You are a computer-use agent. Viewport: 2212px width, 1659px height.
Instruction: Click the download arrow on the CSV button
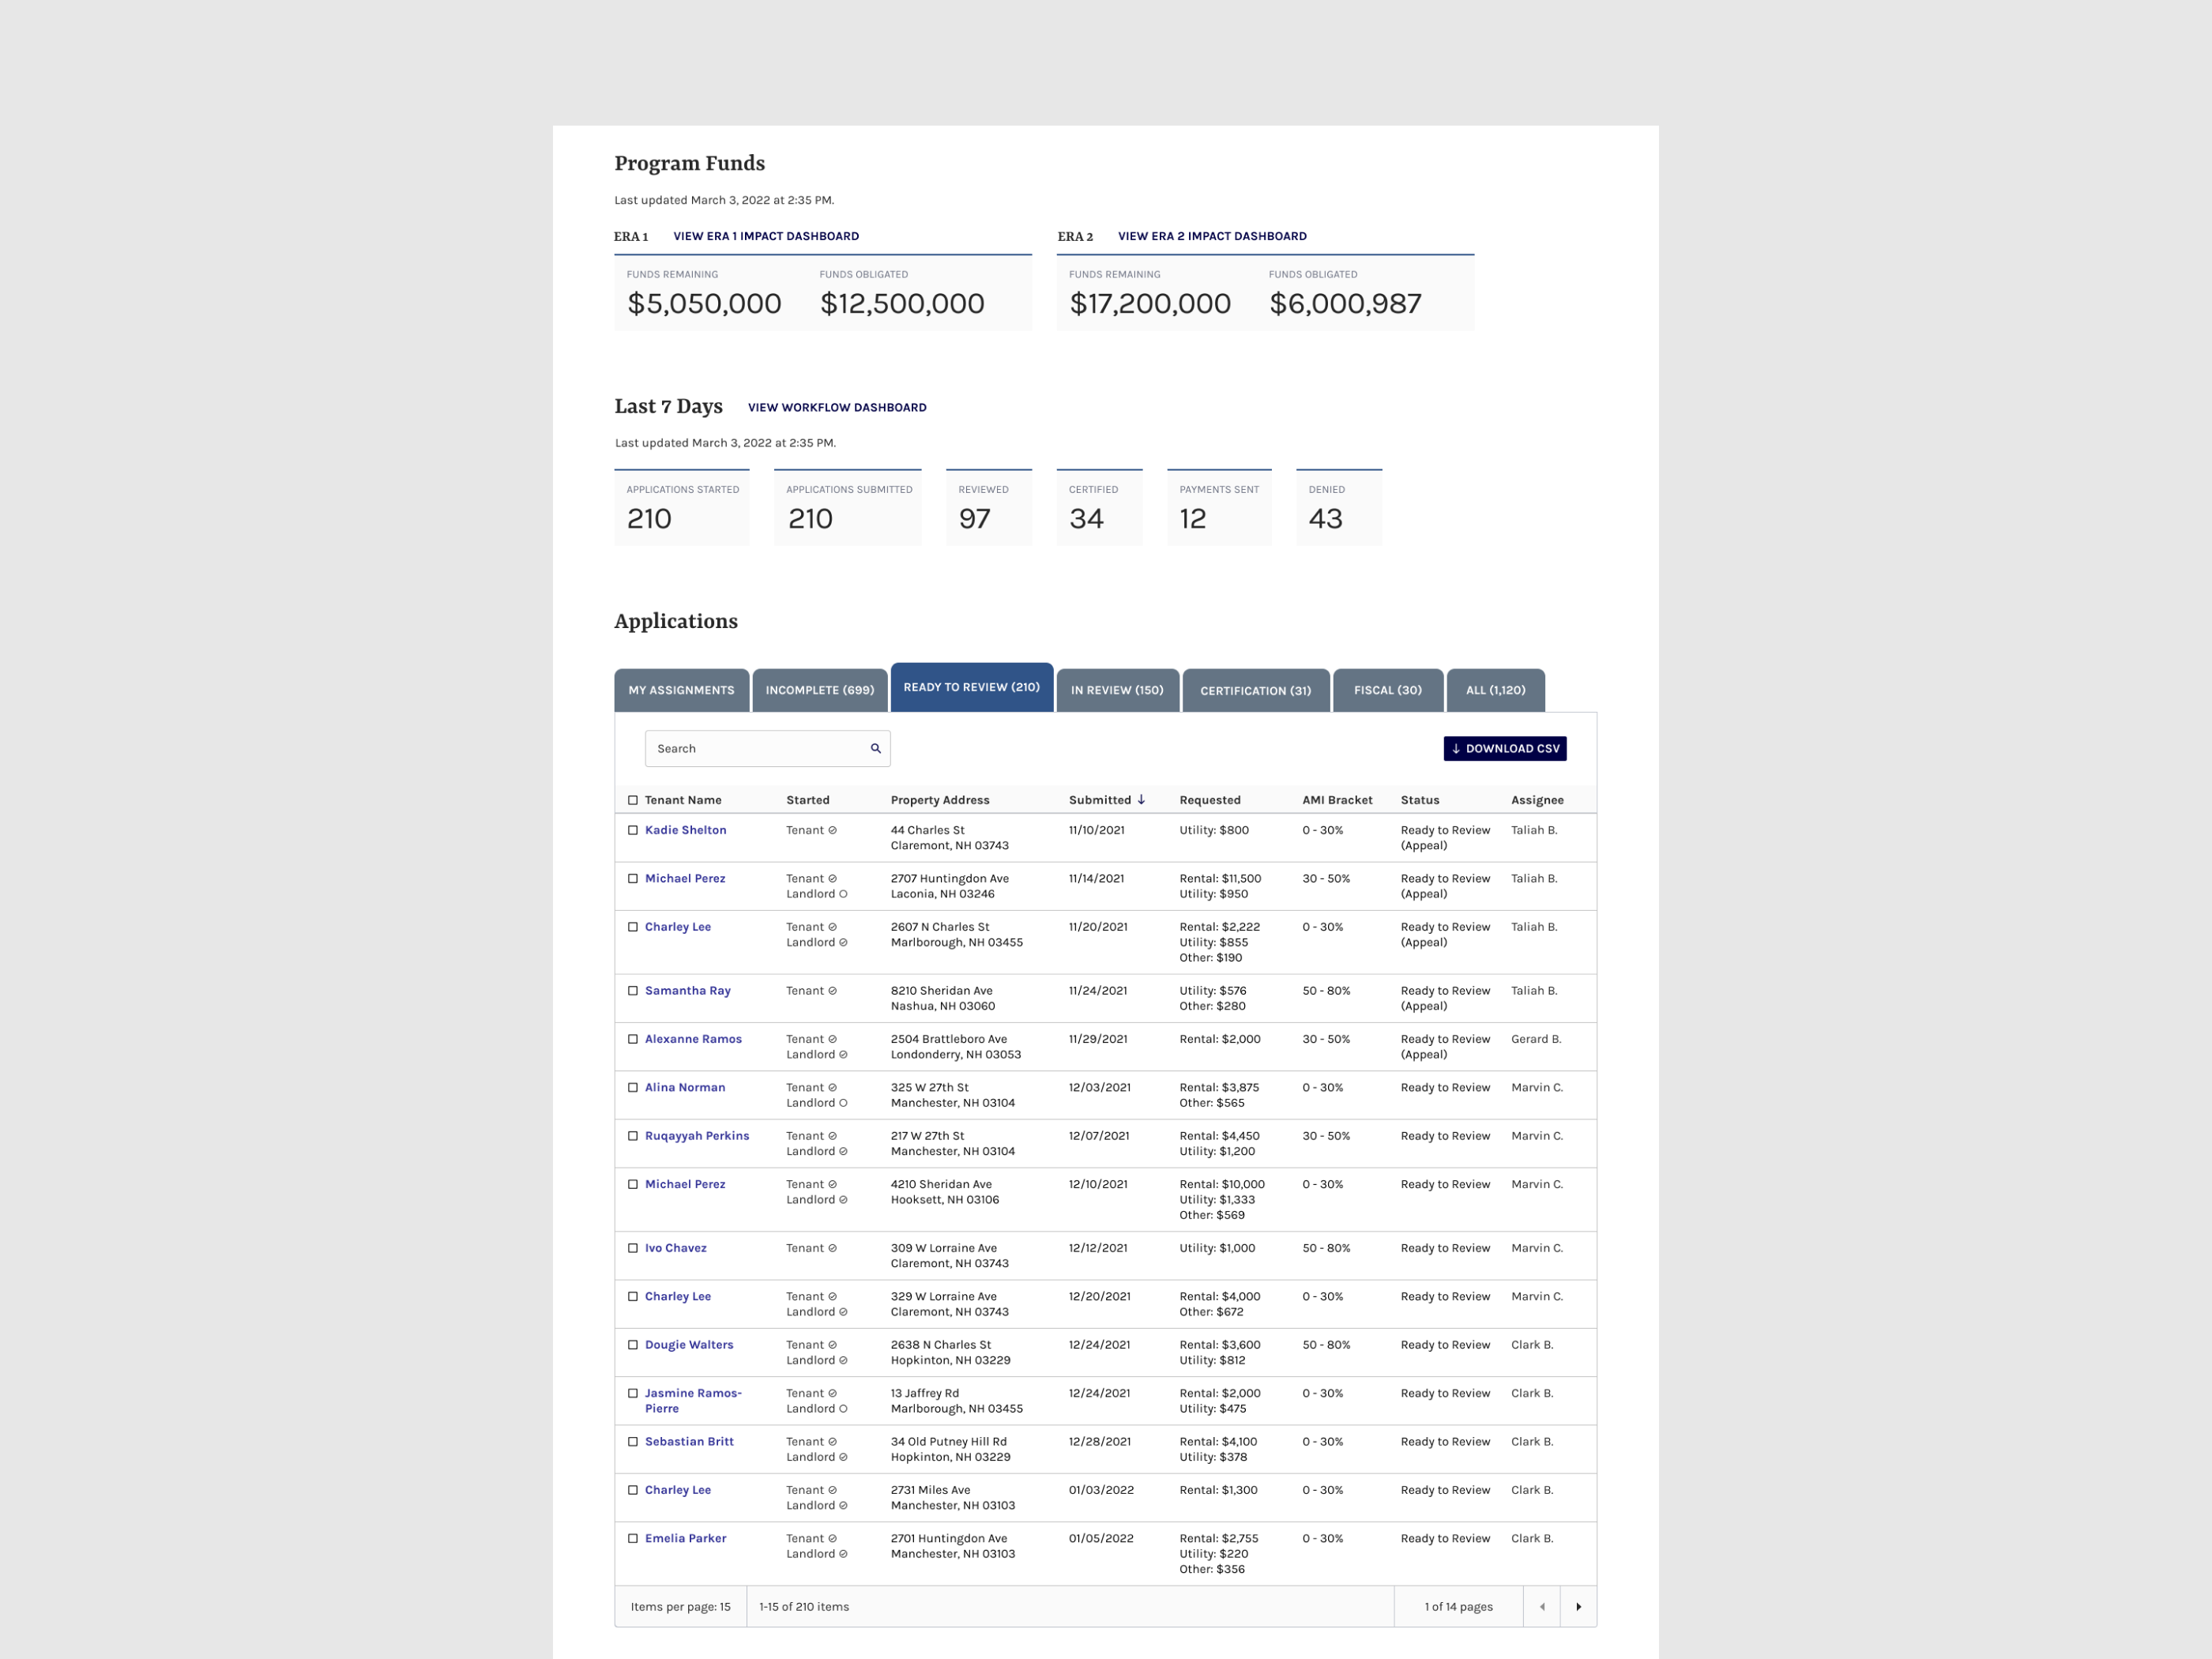click(x=1456, y=748)
